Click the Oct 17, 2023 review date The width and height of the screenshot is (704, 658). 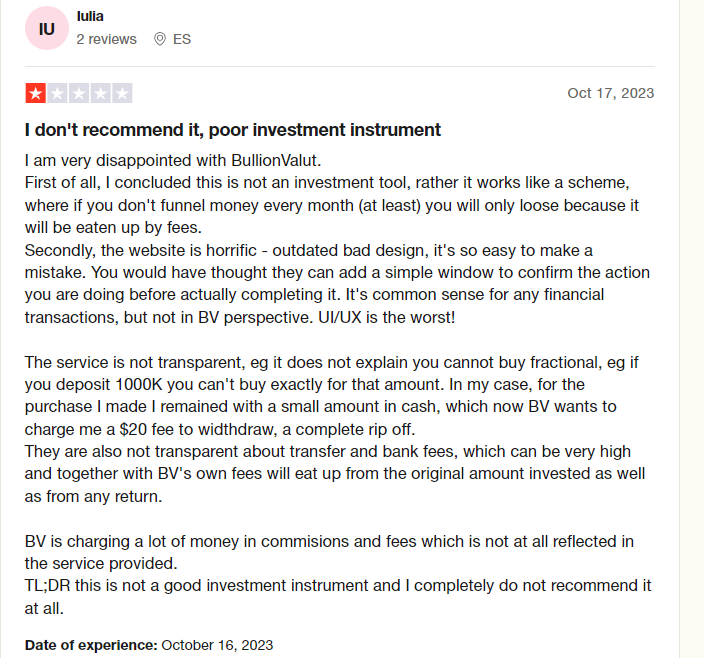click(x=611, y=93)
